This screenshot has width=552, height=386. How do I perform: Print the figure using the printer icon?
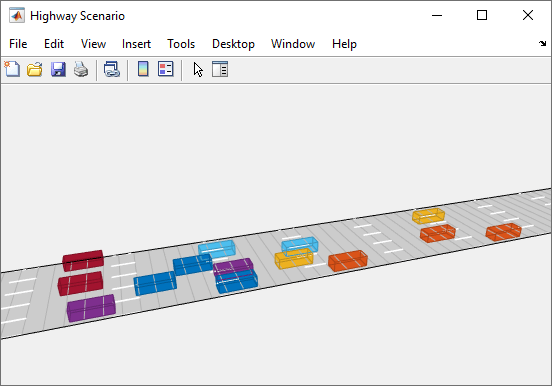click(x=81, y=69)
